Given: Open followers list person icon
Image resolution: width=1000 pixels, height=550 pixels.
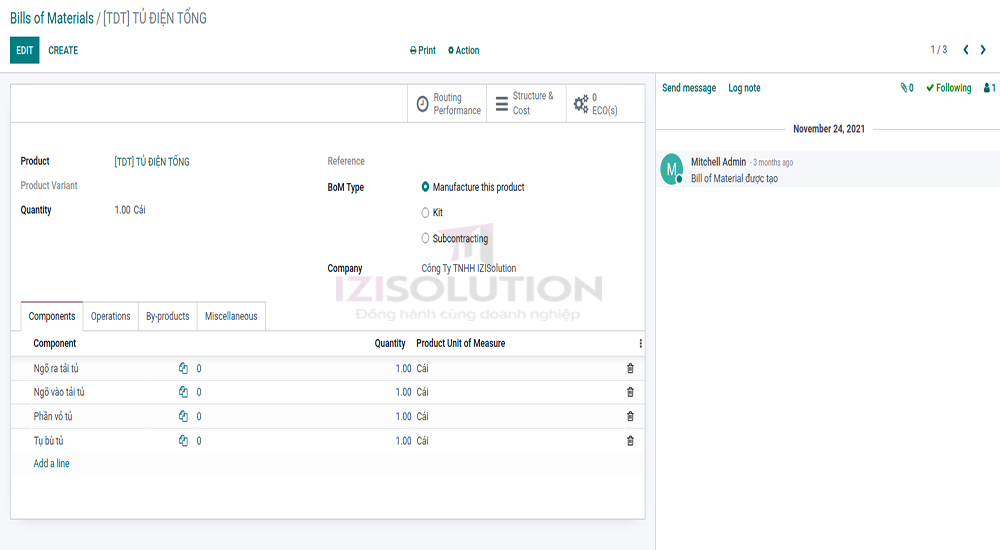Looking at the screenshot, I should 989,88.
